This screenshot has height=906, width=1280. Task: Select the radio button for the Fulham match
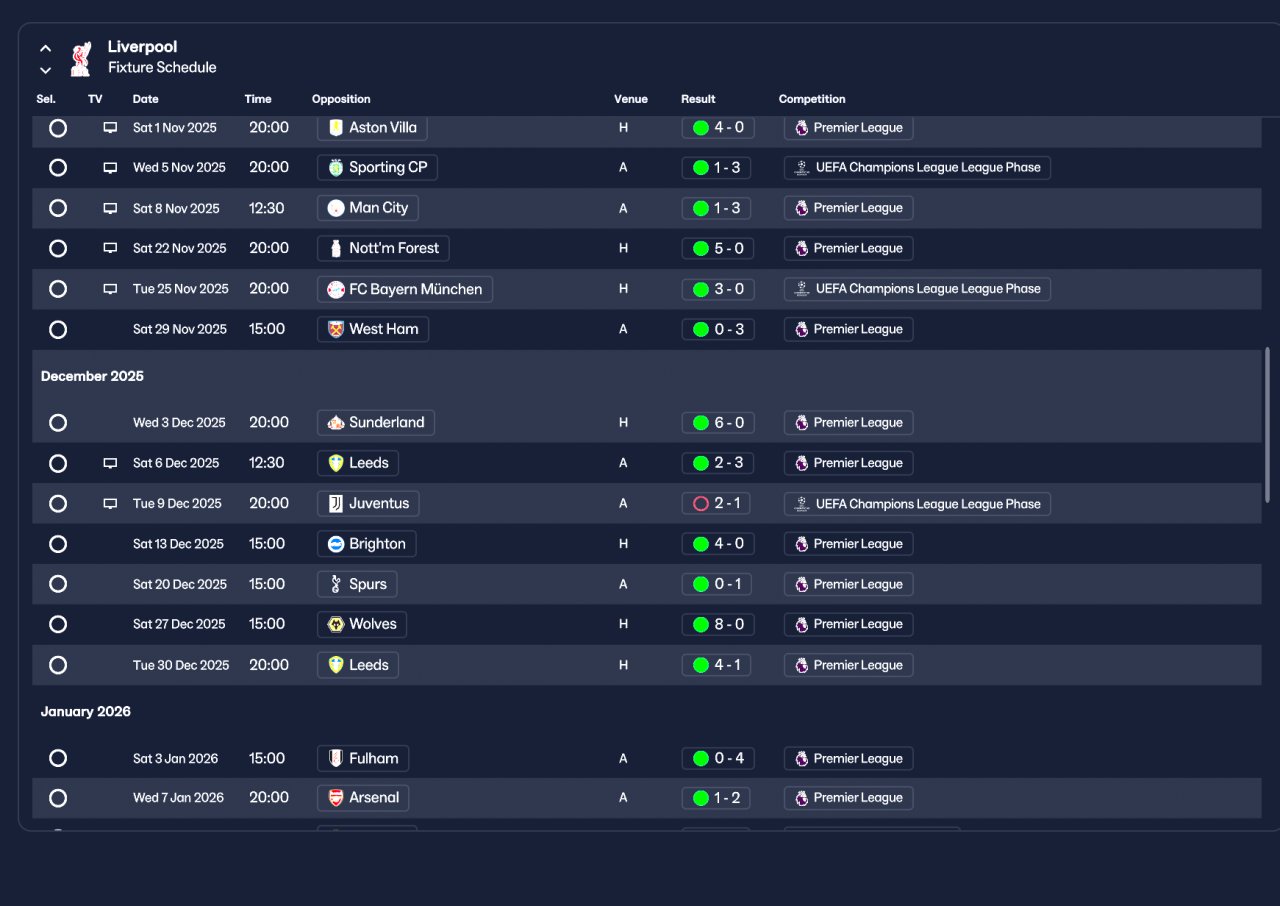point(58,758)
